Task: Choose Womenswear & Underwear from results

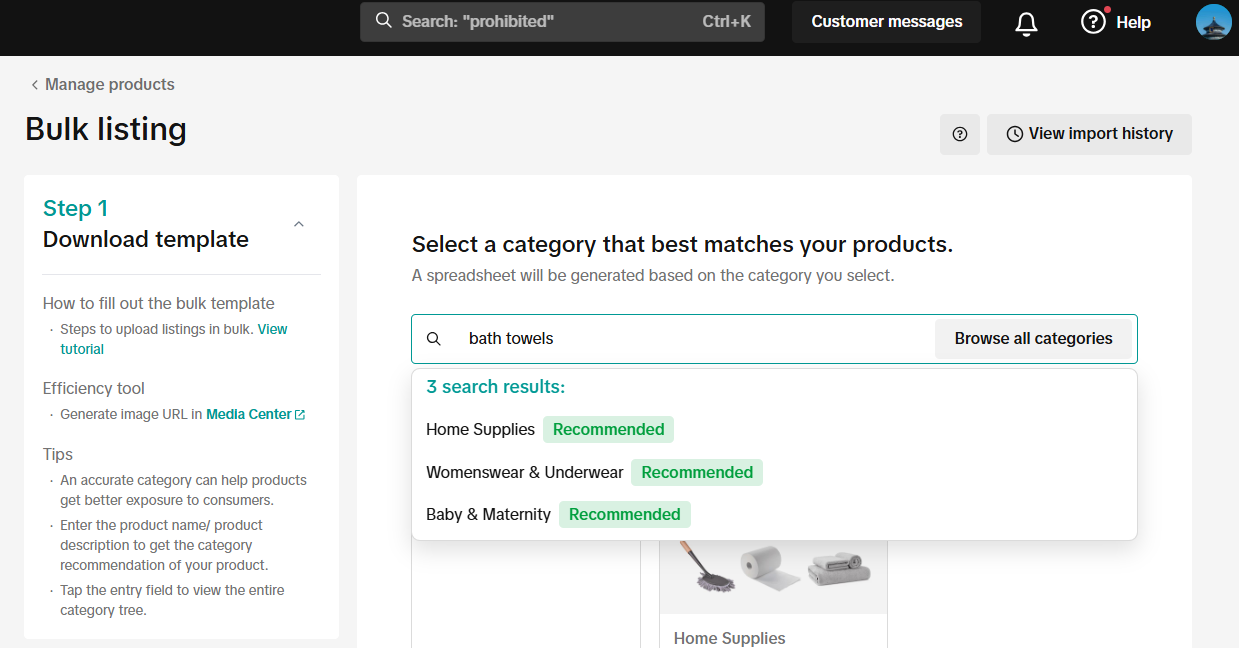Action: point(524,473)
